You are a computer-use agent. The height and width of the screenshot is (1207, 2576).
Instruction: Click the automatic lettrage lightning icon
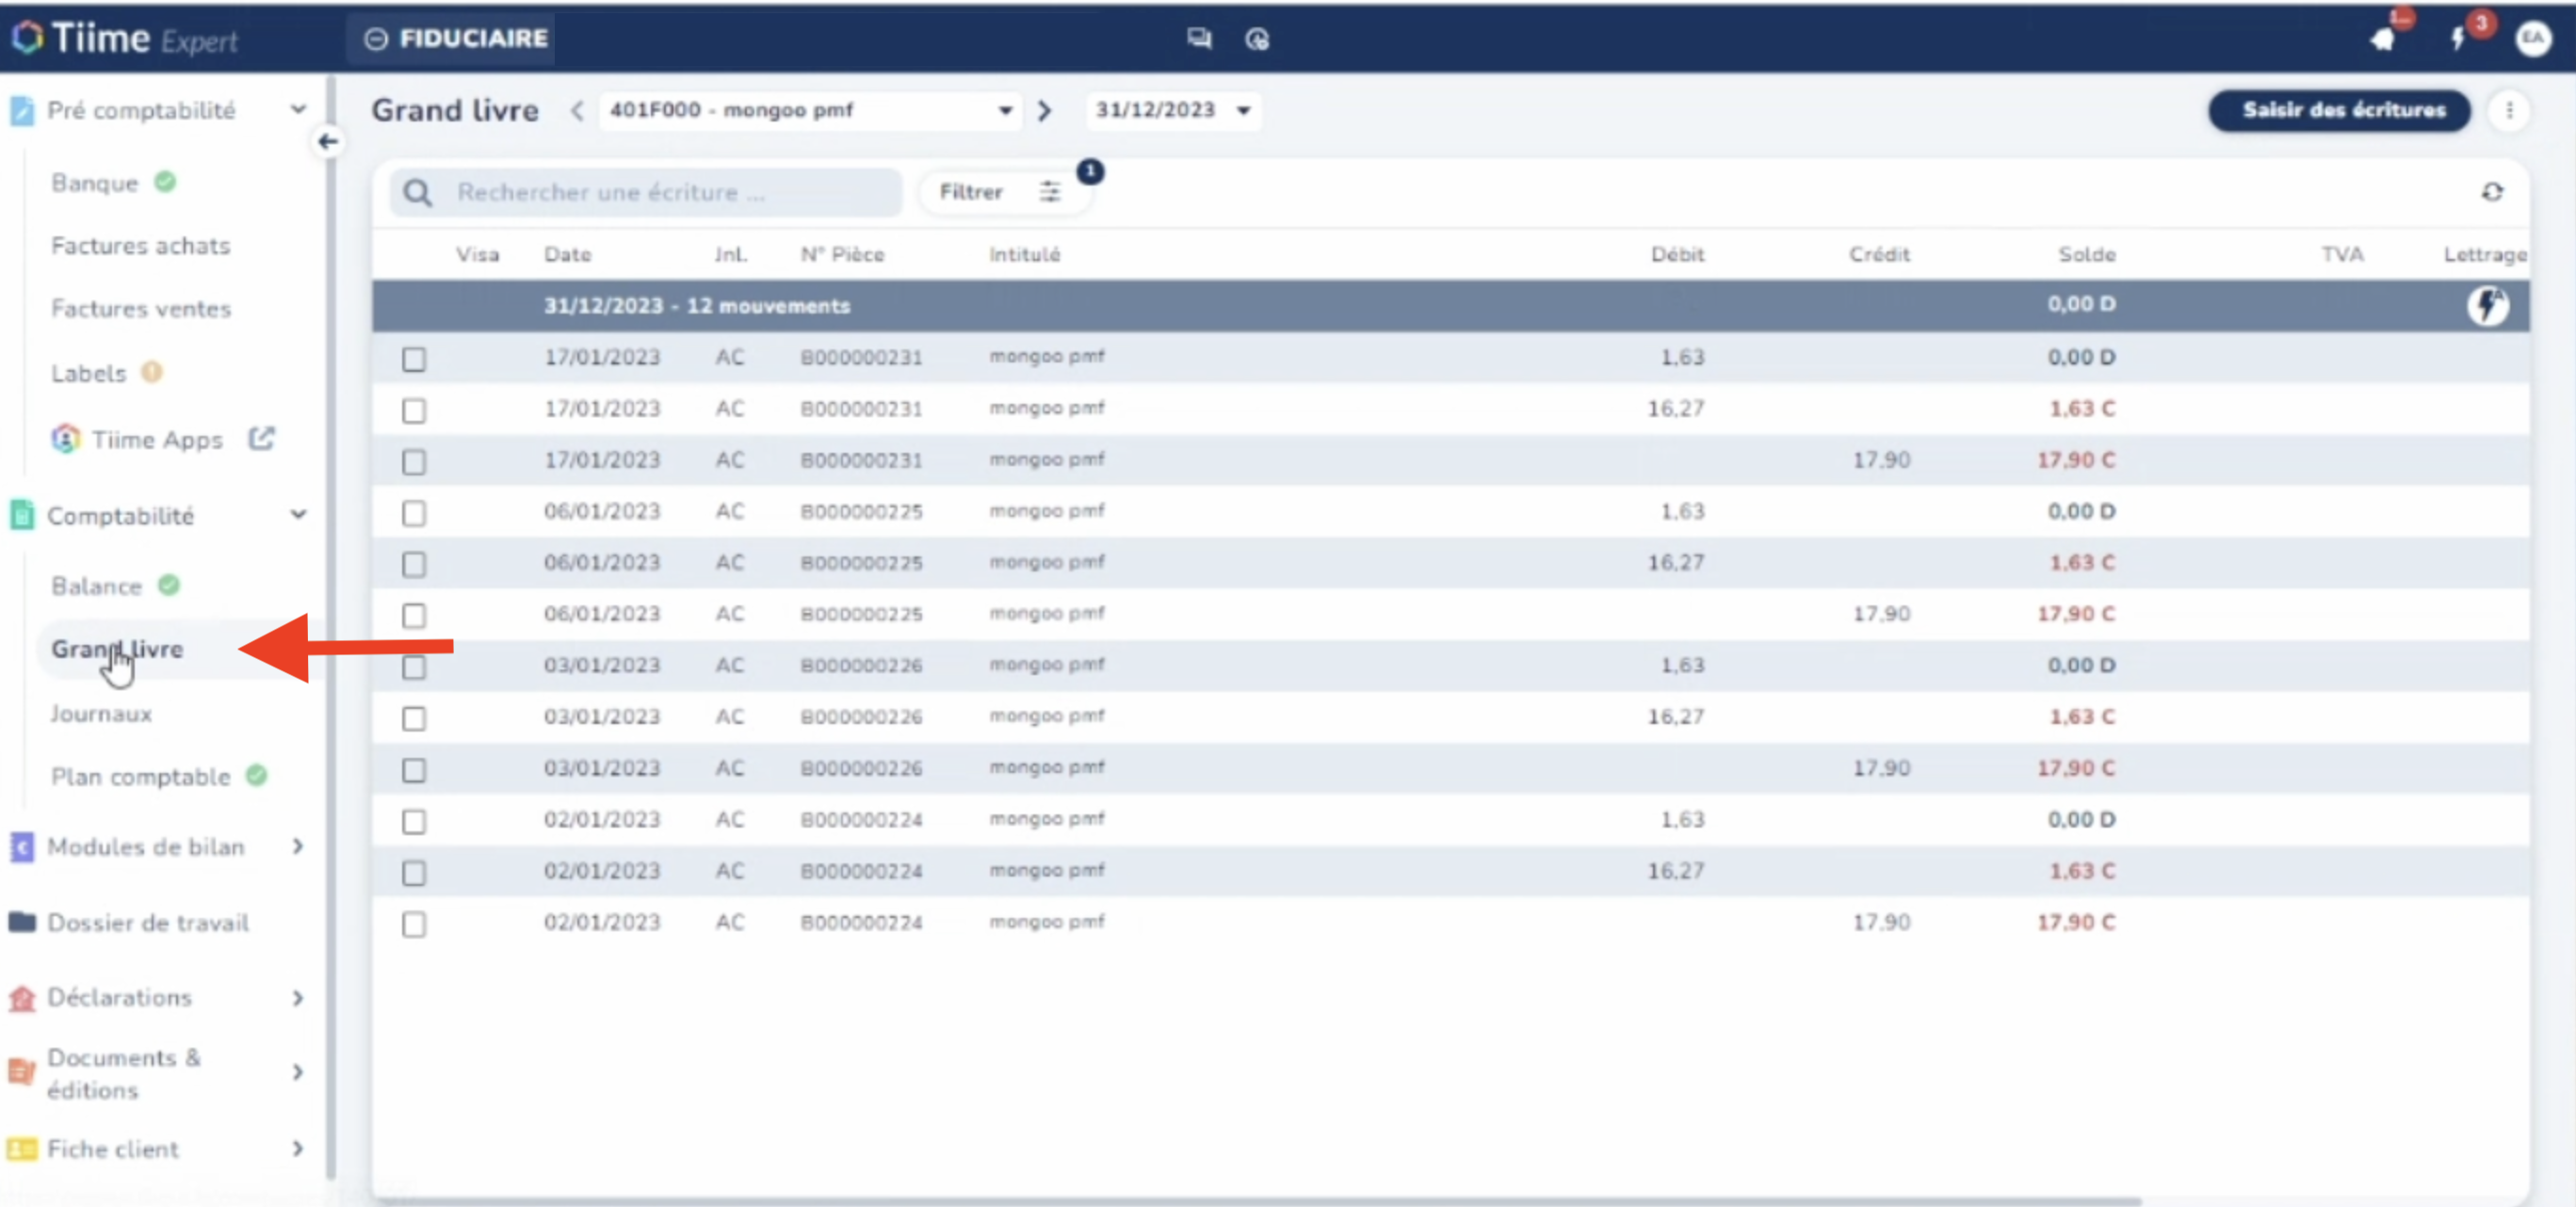pyautogui.click(x=2487, y=305)
